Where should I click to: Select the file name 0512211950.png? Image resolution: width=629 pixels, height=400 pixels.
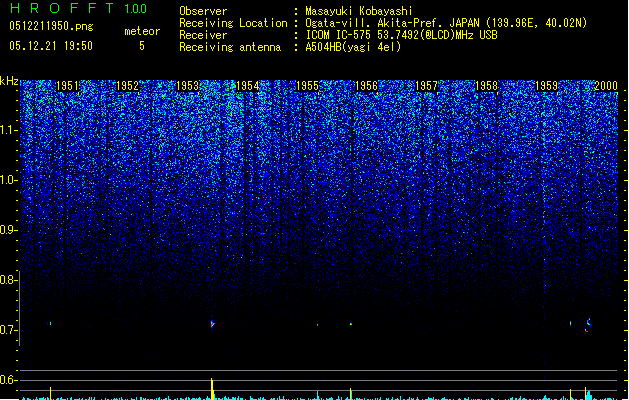coord(51,27)
